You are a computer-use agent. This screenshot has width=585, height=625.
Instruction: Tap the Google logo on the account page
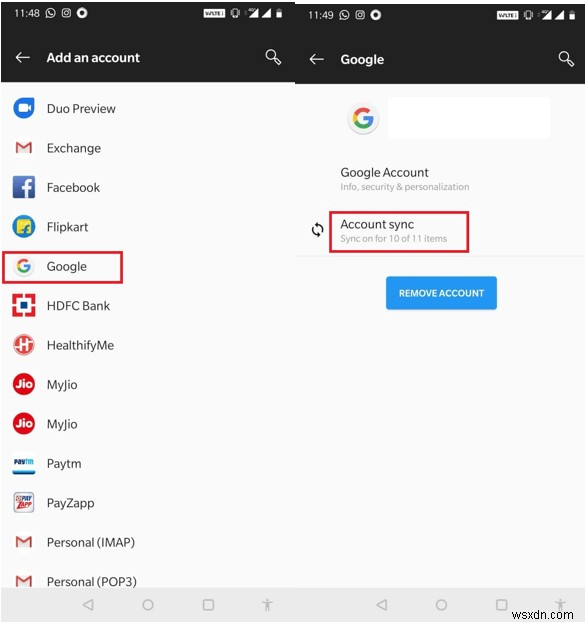point(363,118)
